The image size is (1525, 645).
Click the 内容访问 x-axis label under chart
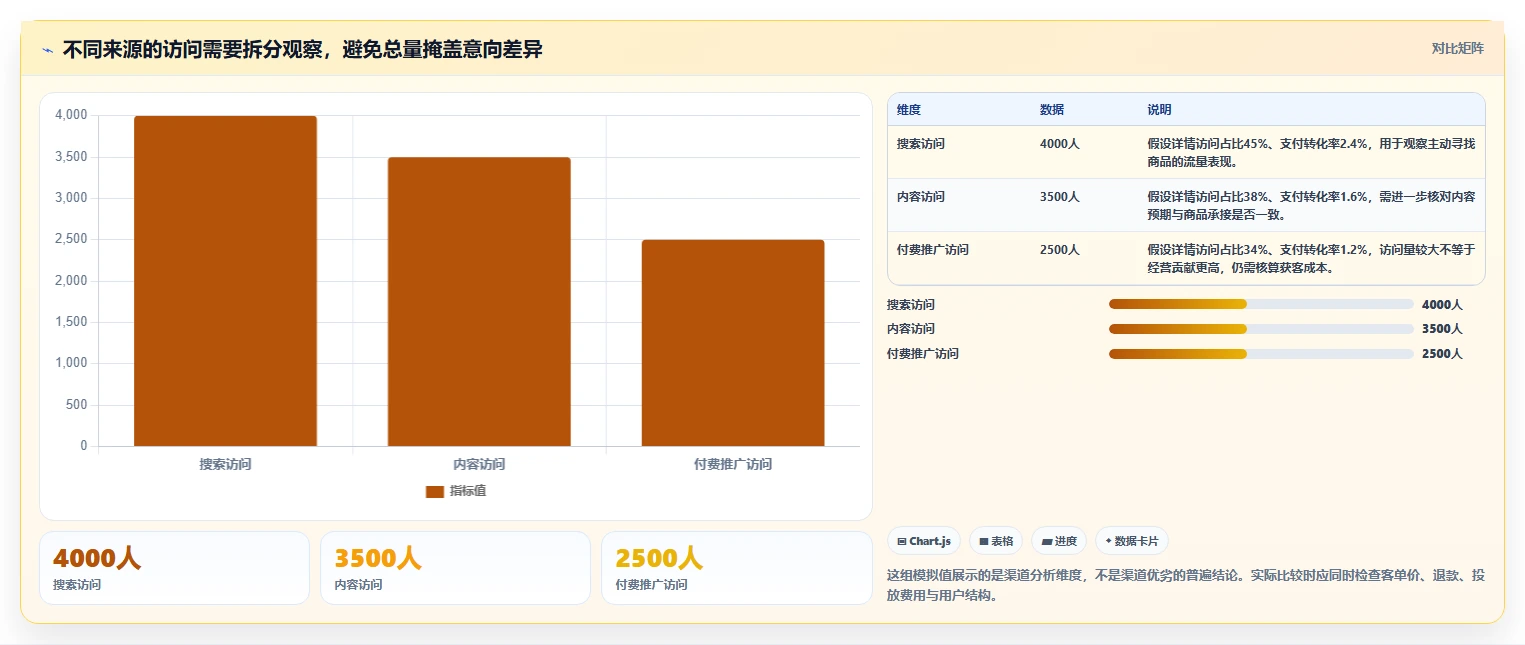[x=479, y=464]
